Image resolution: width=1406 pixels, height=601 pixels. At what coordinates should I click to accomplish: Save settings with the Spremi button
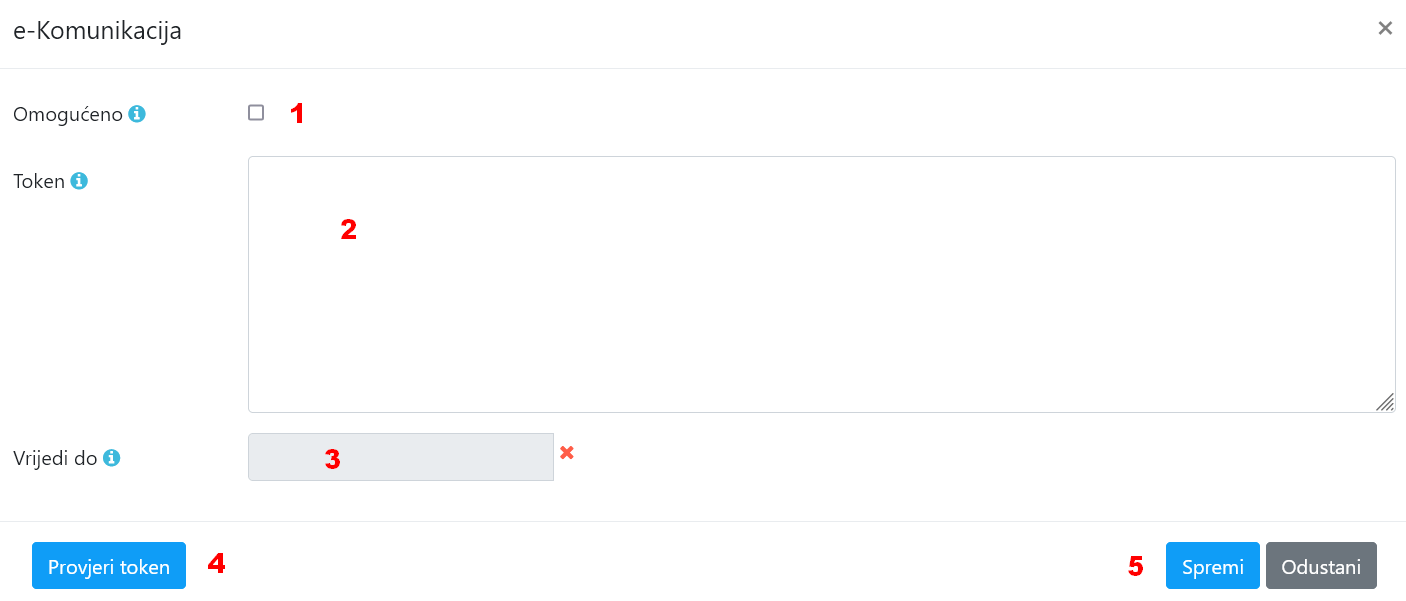[x=1212, y=567]
